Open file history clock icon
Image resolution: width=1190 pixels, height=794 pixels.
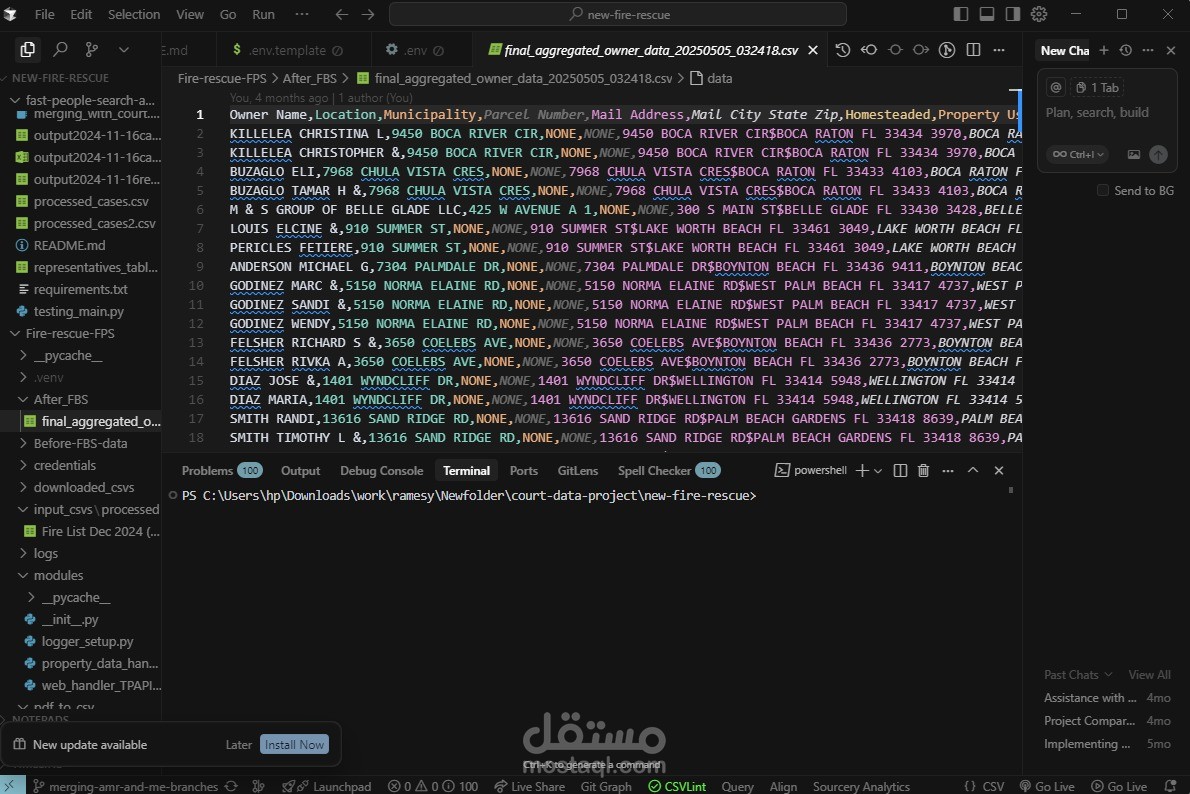click(x=842, y=49)
